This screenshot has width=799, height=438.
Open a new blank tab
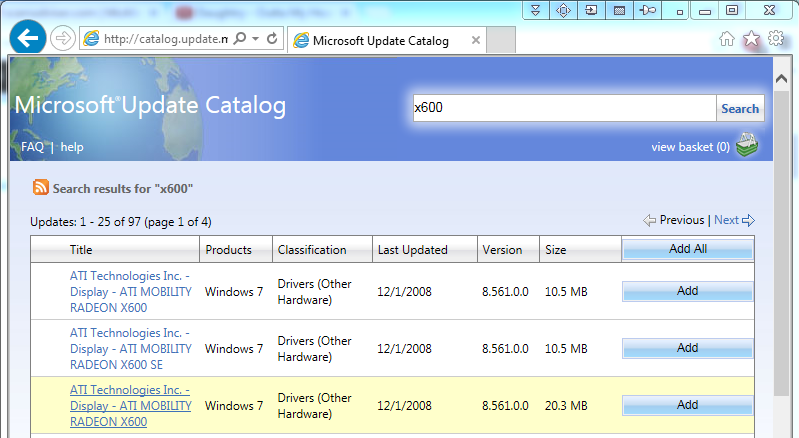(500, 40)
